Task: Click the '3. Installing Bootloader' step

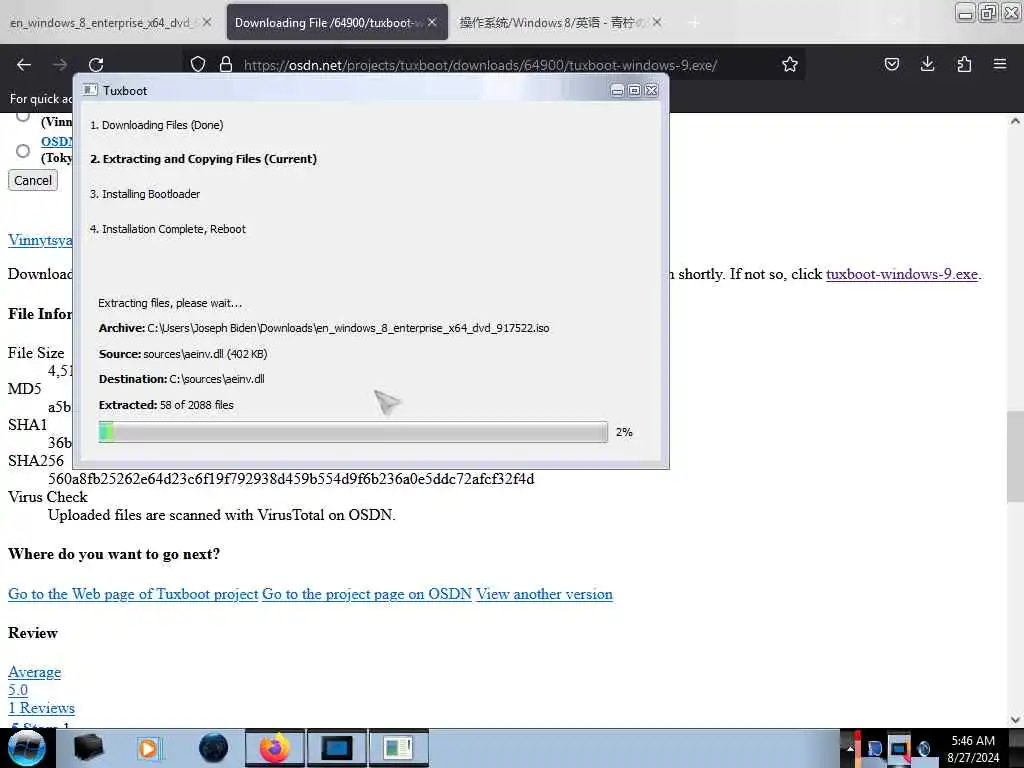Action: (x=145, y=194)
